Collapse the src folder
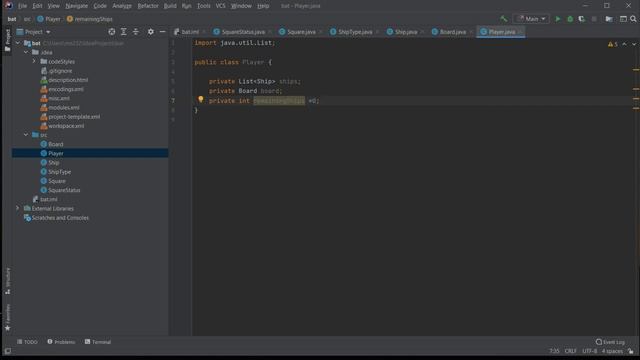Image resolution: width=640 pixels, height=360 pixels. pos(26,135)
